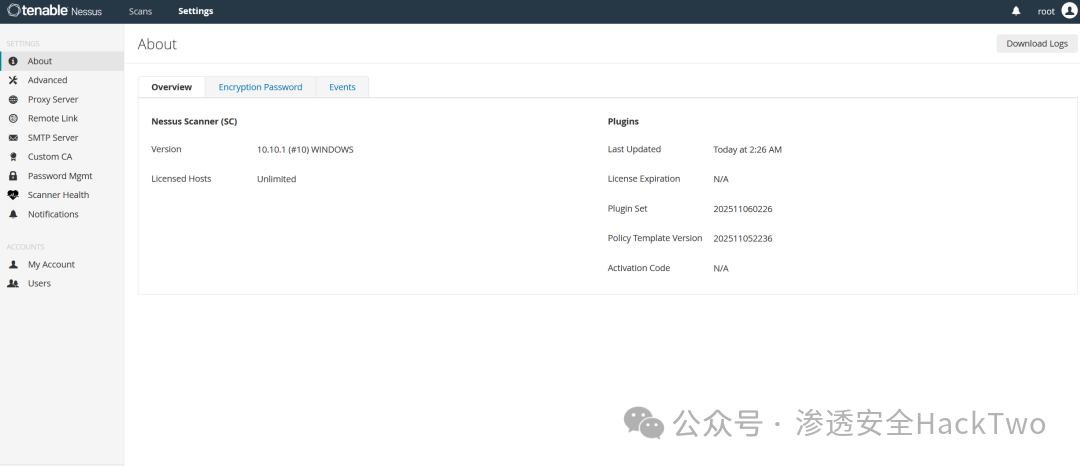
Task: Click the Last Updated value Today at 2:26 AM
Action: 747,149
